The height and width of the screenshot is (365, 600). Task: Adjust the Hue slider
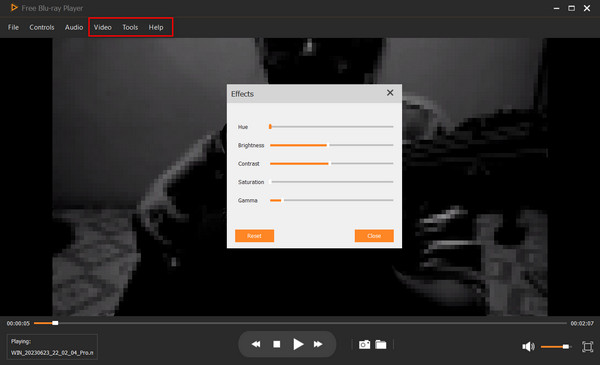tap(331, 127)
